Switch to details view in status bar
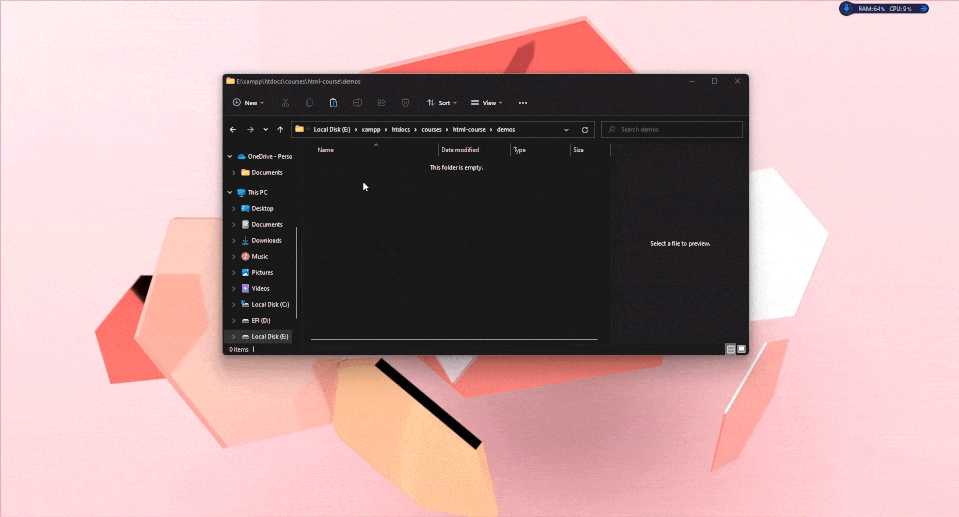Image resolution: width=959 pixels, height=517 pixels. [x=731, y=349]
